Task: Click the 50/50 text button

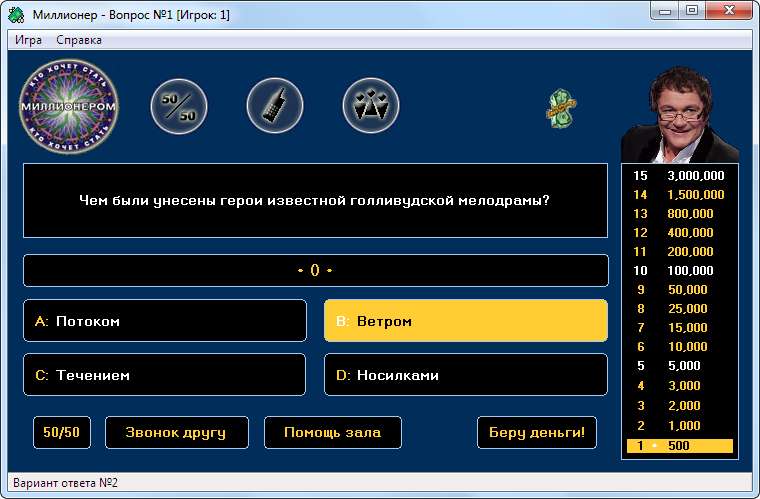Action: click(x=62, y=432)
